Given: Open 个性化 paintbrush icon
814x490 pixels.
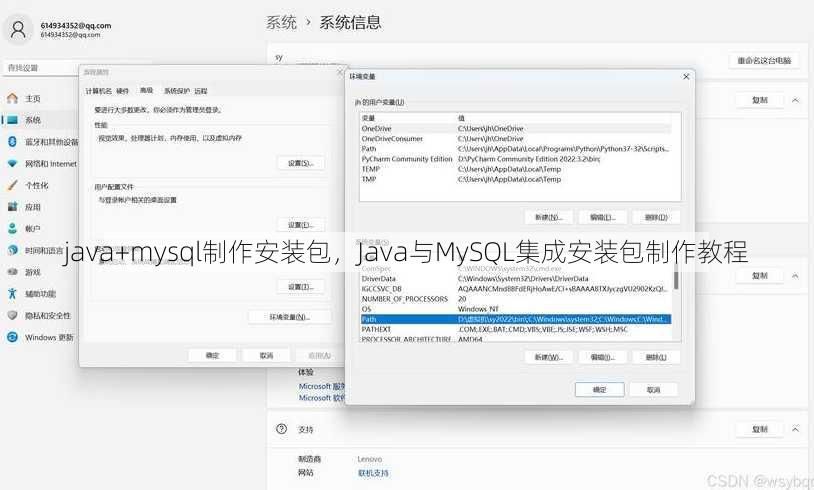Looking at the screenshot, I should pyautogui.click(x=12, y=185).
